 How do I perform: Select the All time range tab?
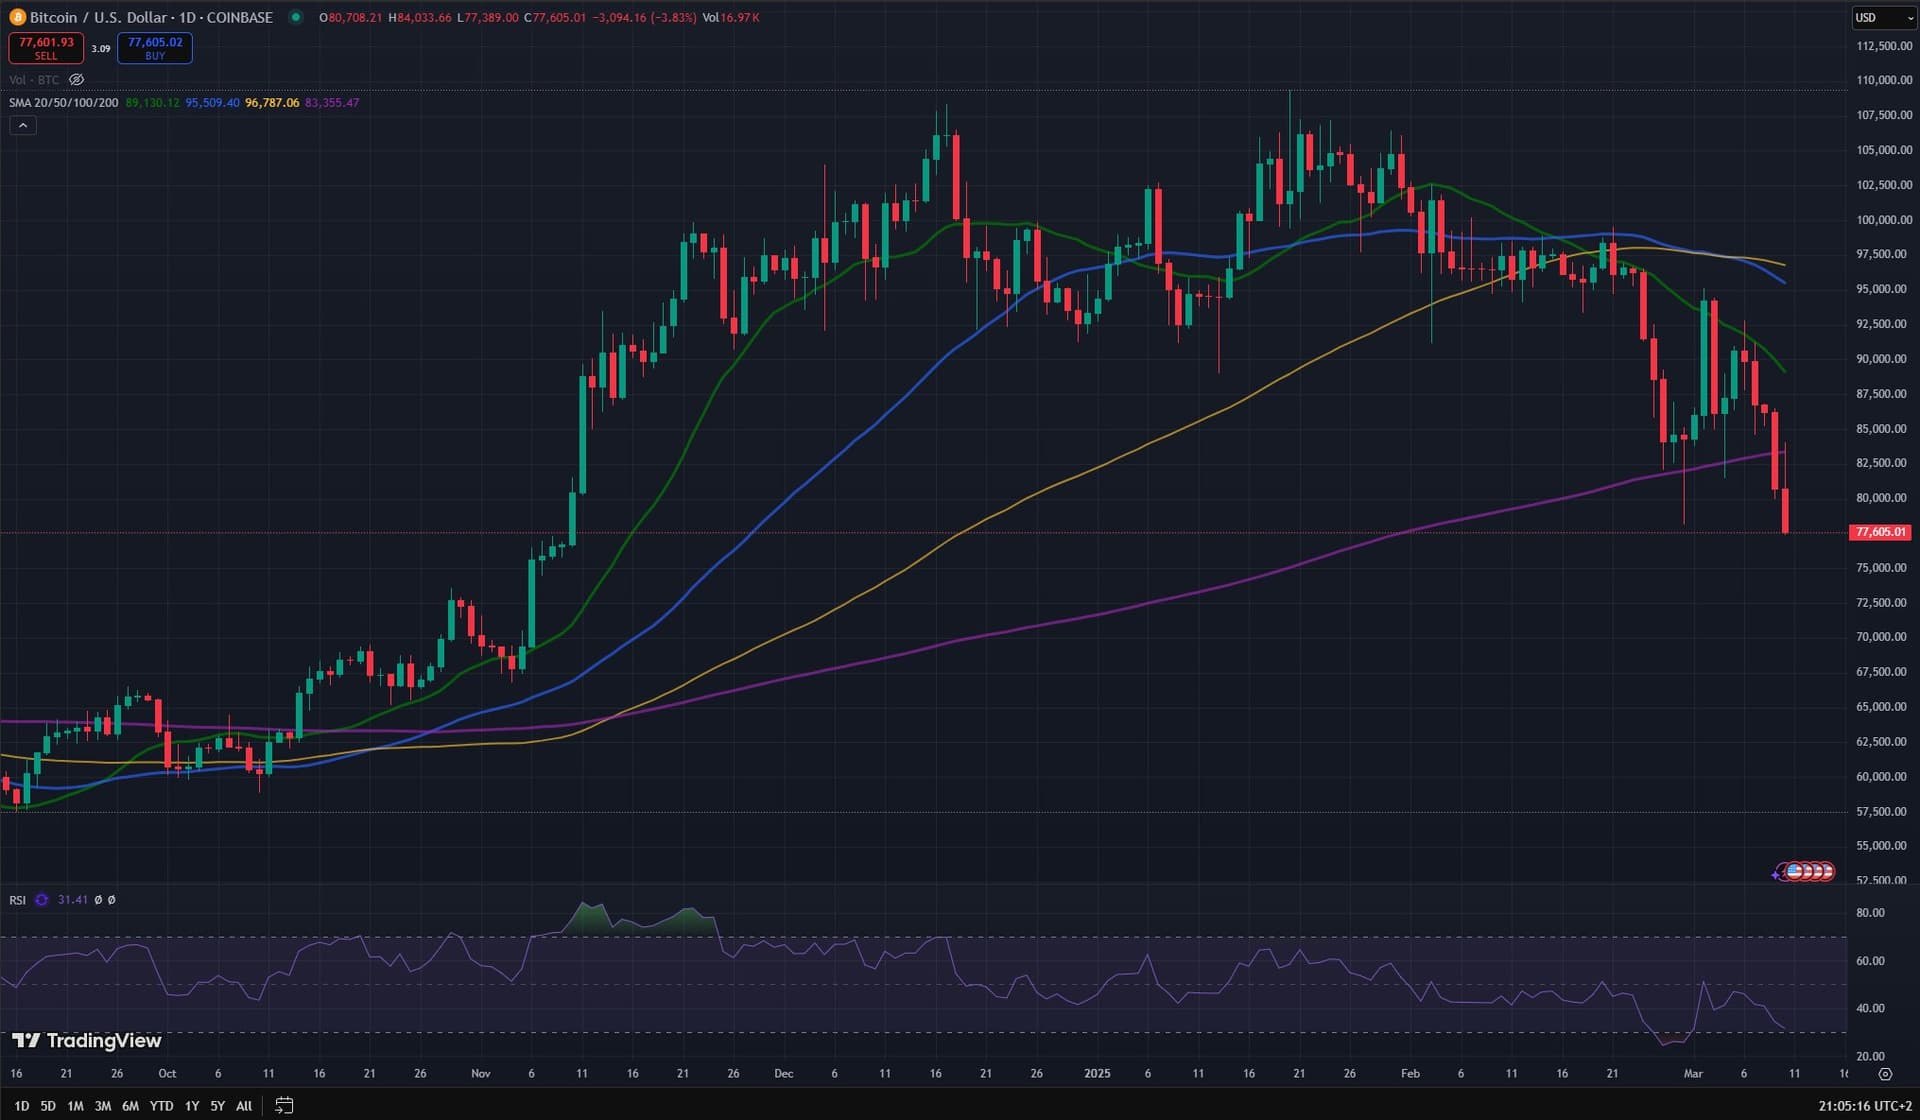point(244,1106)
